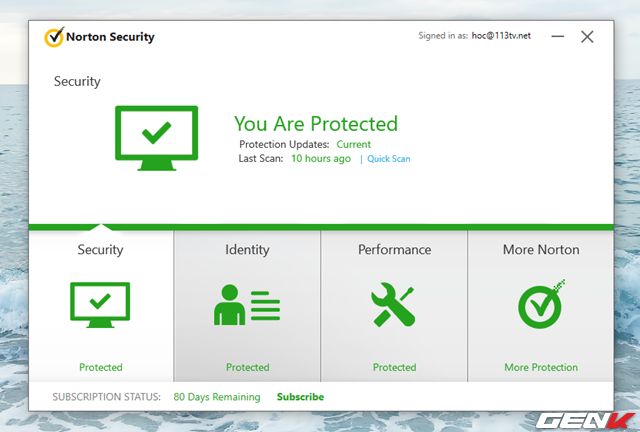Click the More Norton checkmark circle icon
Viewport: 640px width, 432px height.
[x=541, y=305]
